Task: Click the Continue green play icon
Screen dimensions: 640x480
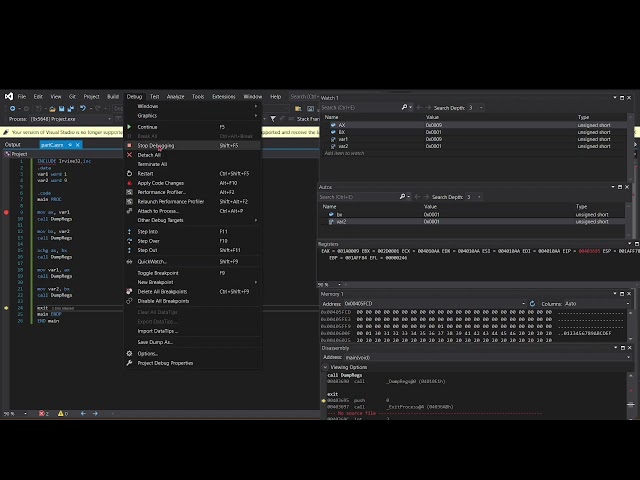Action: (129, 127)
